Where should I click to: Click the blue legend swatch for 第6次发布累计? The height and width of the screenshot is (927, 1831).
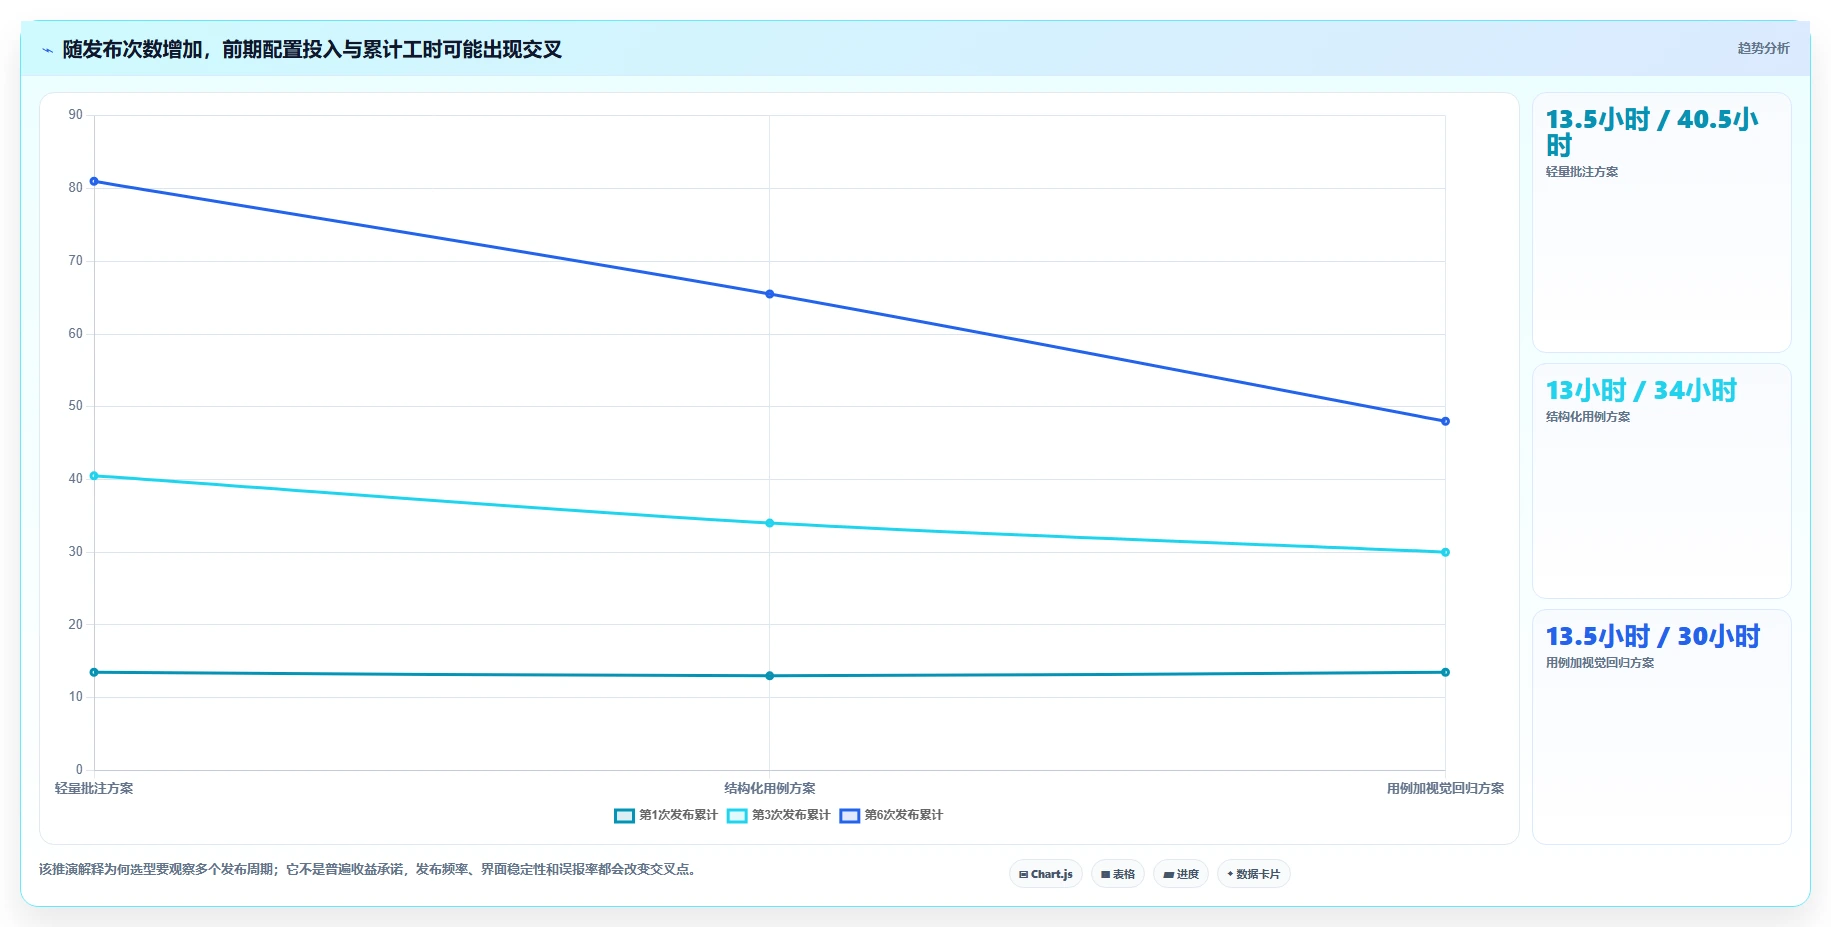(x=850, y=815)
